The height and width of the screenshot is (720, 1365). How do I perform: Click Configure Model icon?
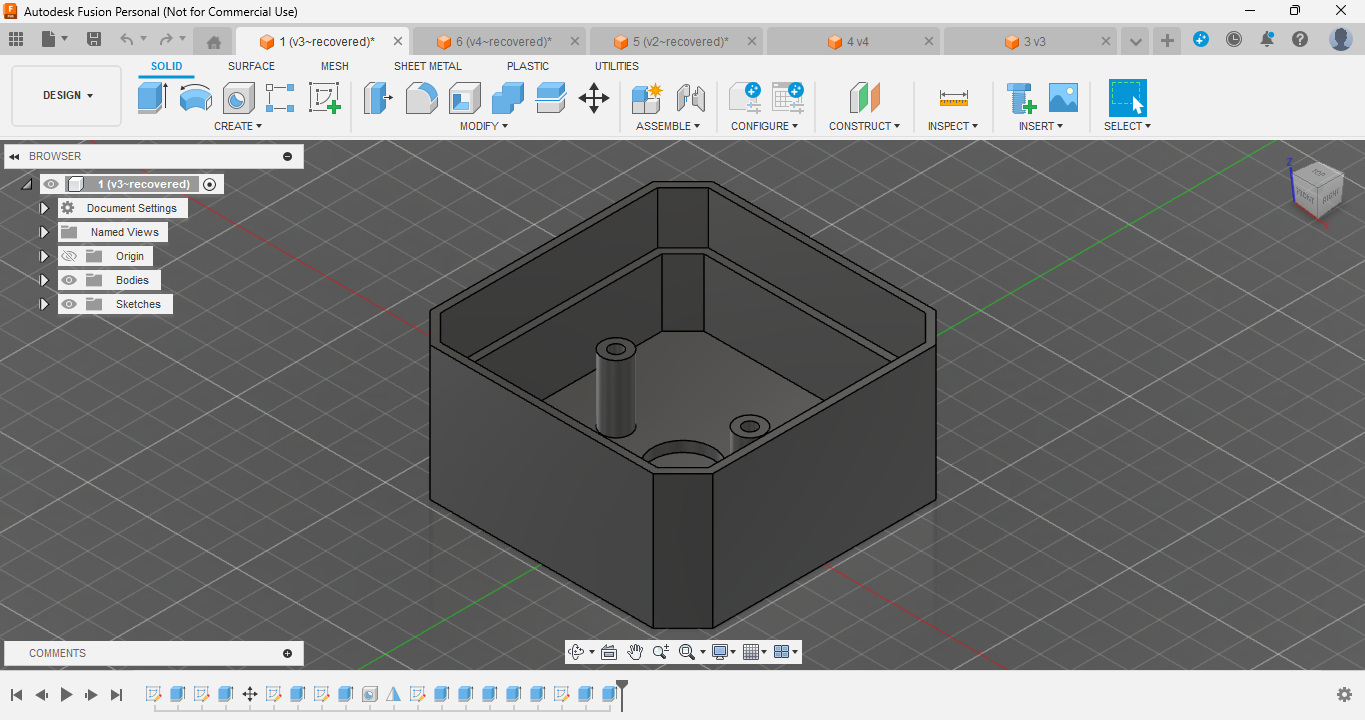click(x=744, y=98)
